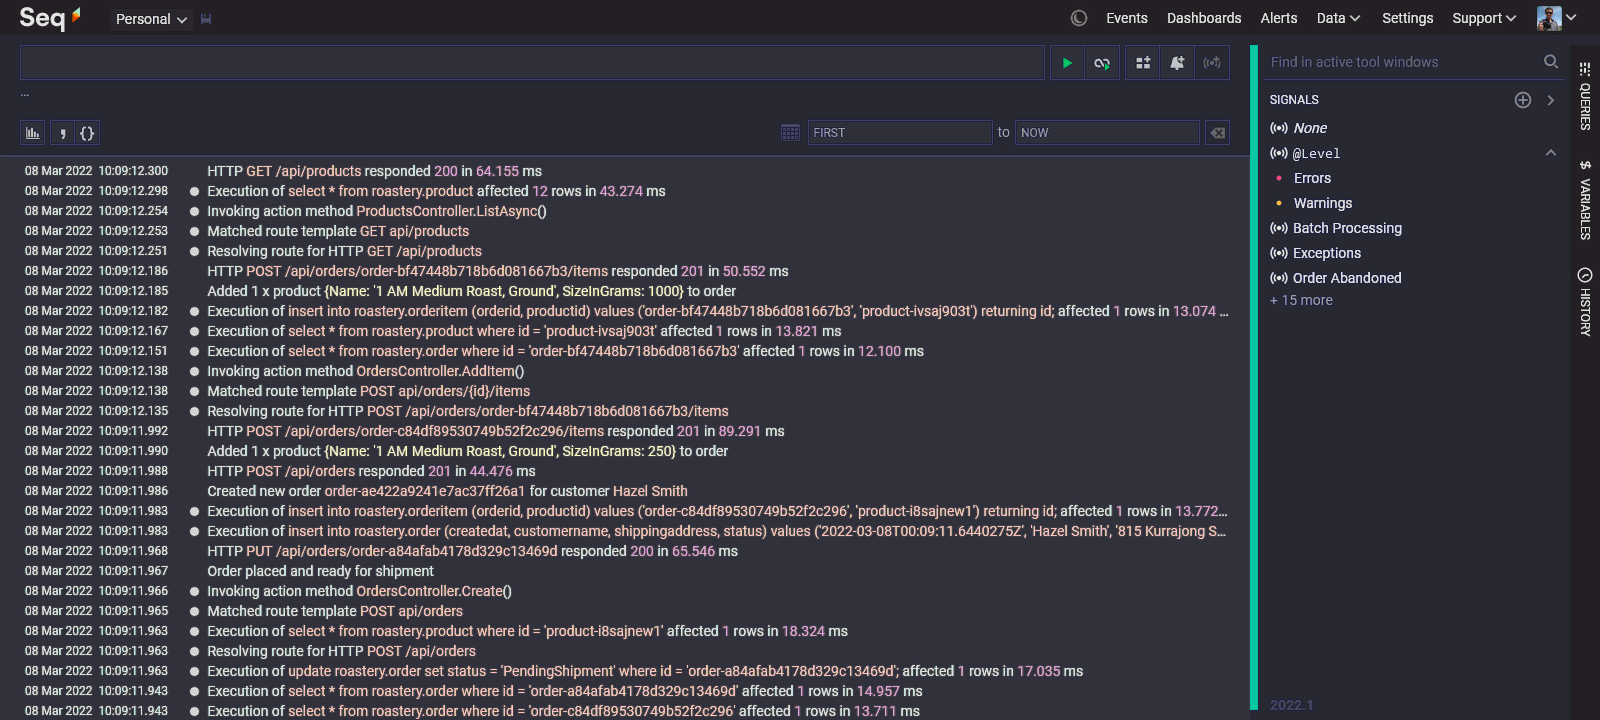Open the Variables side panel
1600x720 pixels.
[x=1585, y=200]
